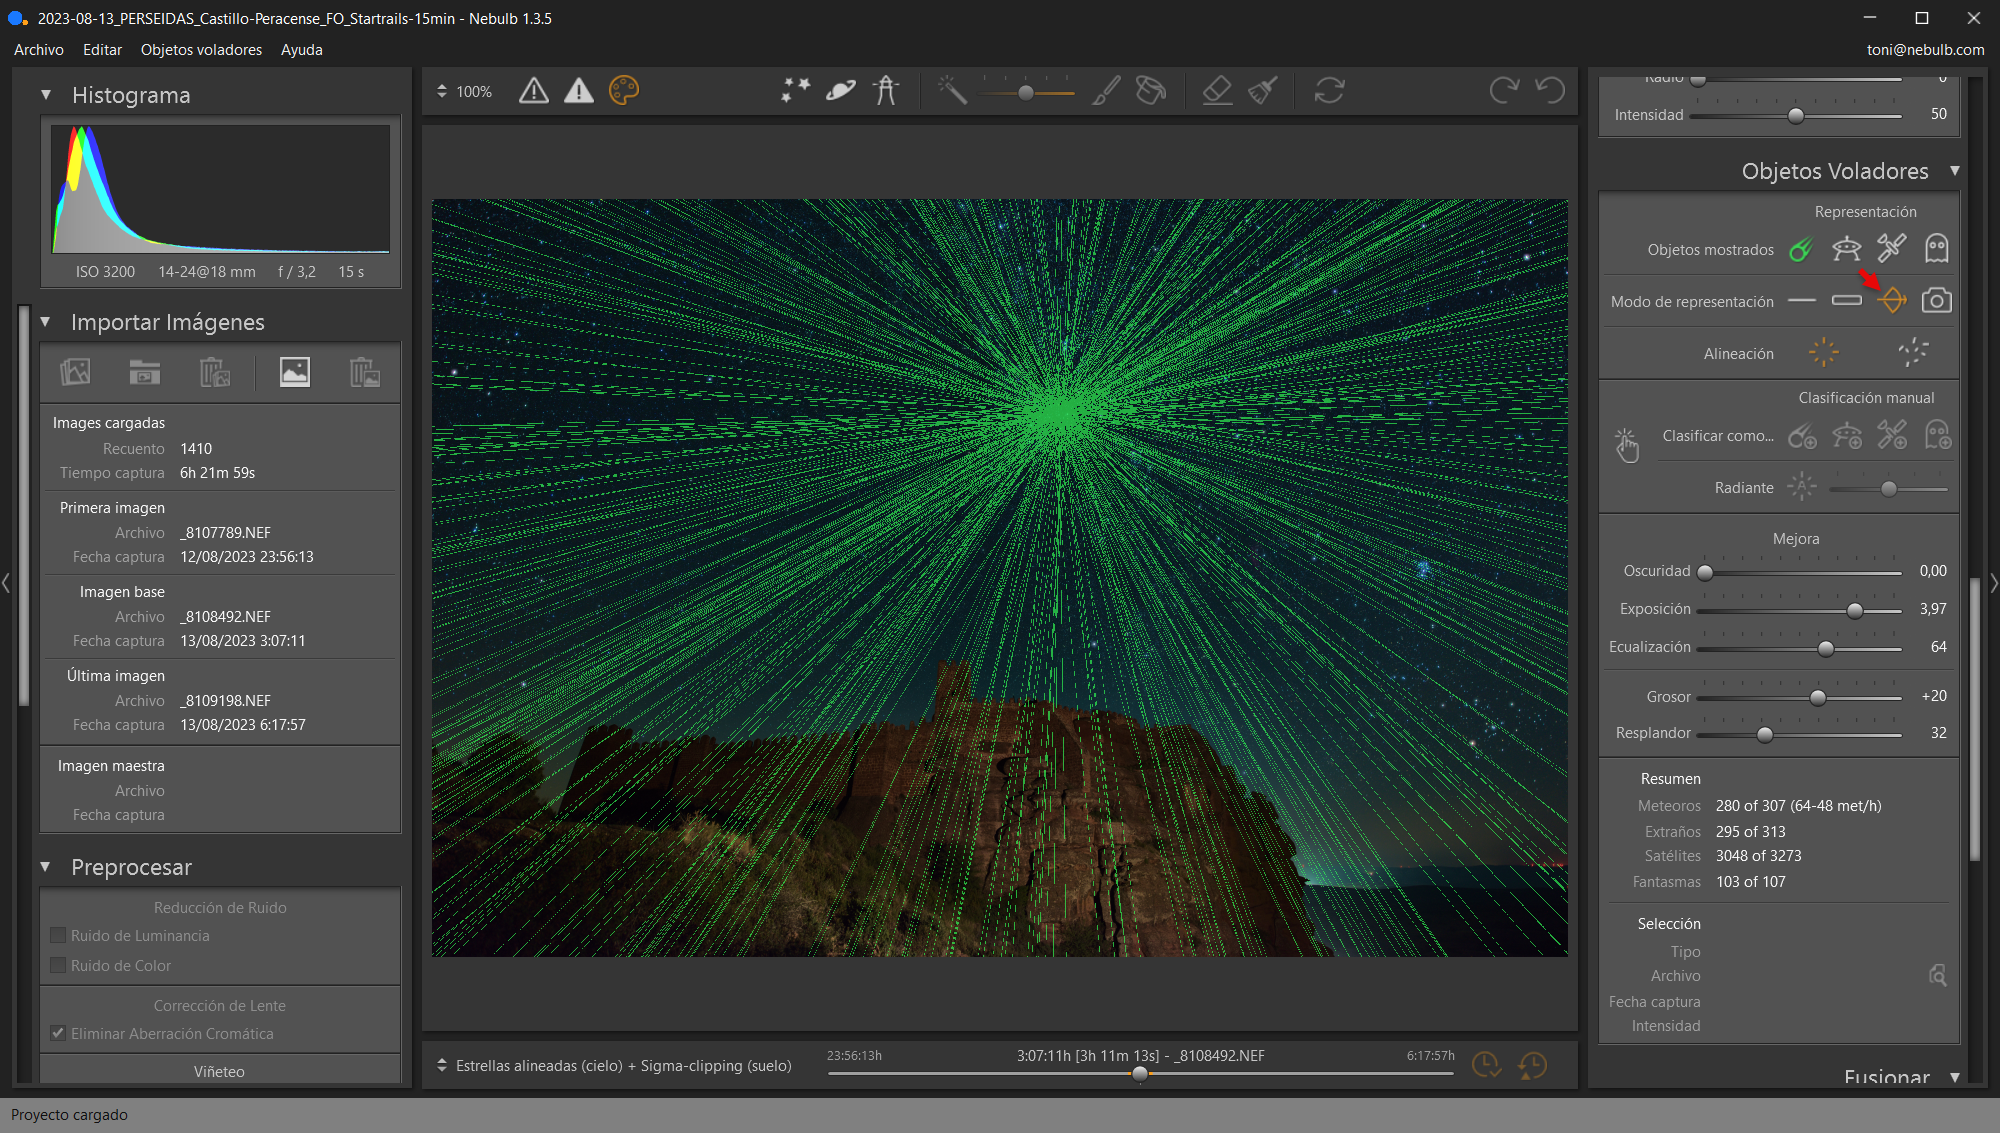The height and width of the screenshot is (1133, 2000).
Task: Toggle meteors shown in Objetos mostrados
Action: point(1801,249)
